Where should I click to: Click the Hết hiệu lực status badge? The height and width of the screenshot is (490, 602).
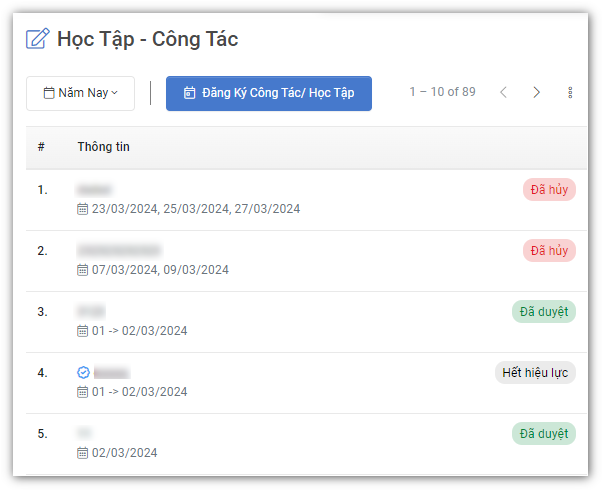point(535,373)
